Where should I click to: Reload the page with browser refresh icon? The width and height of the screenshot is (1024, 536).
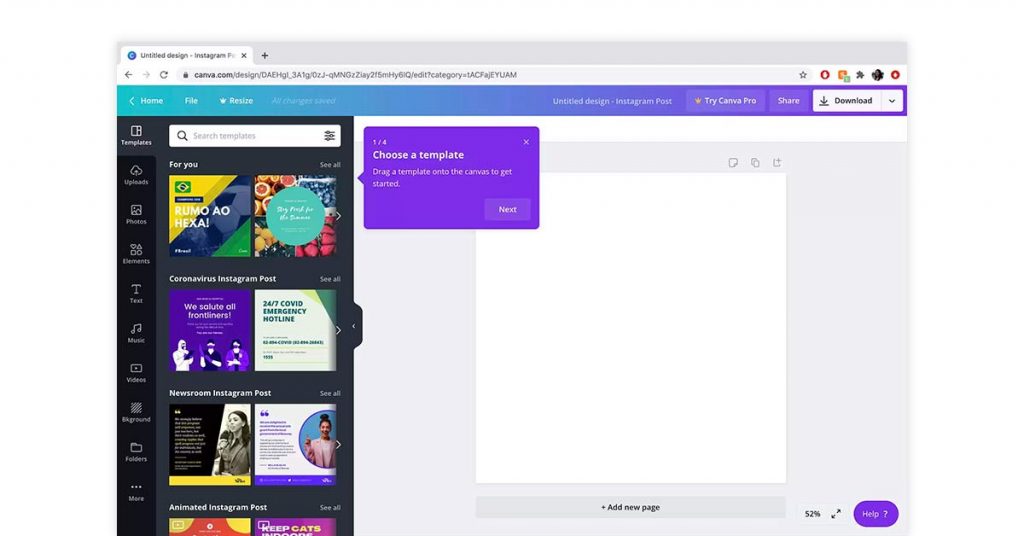point(164,74)
